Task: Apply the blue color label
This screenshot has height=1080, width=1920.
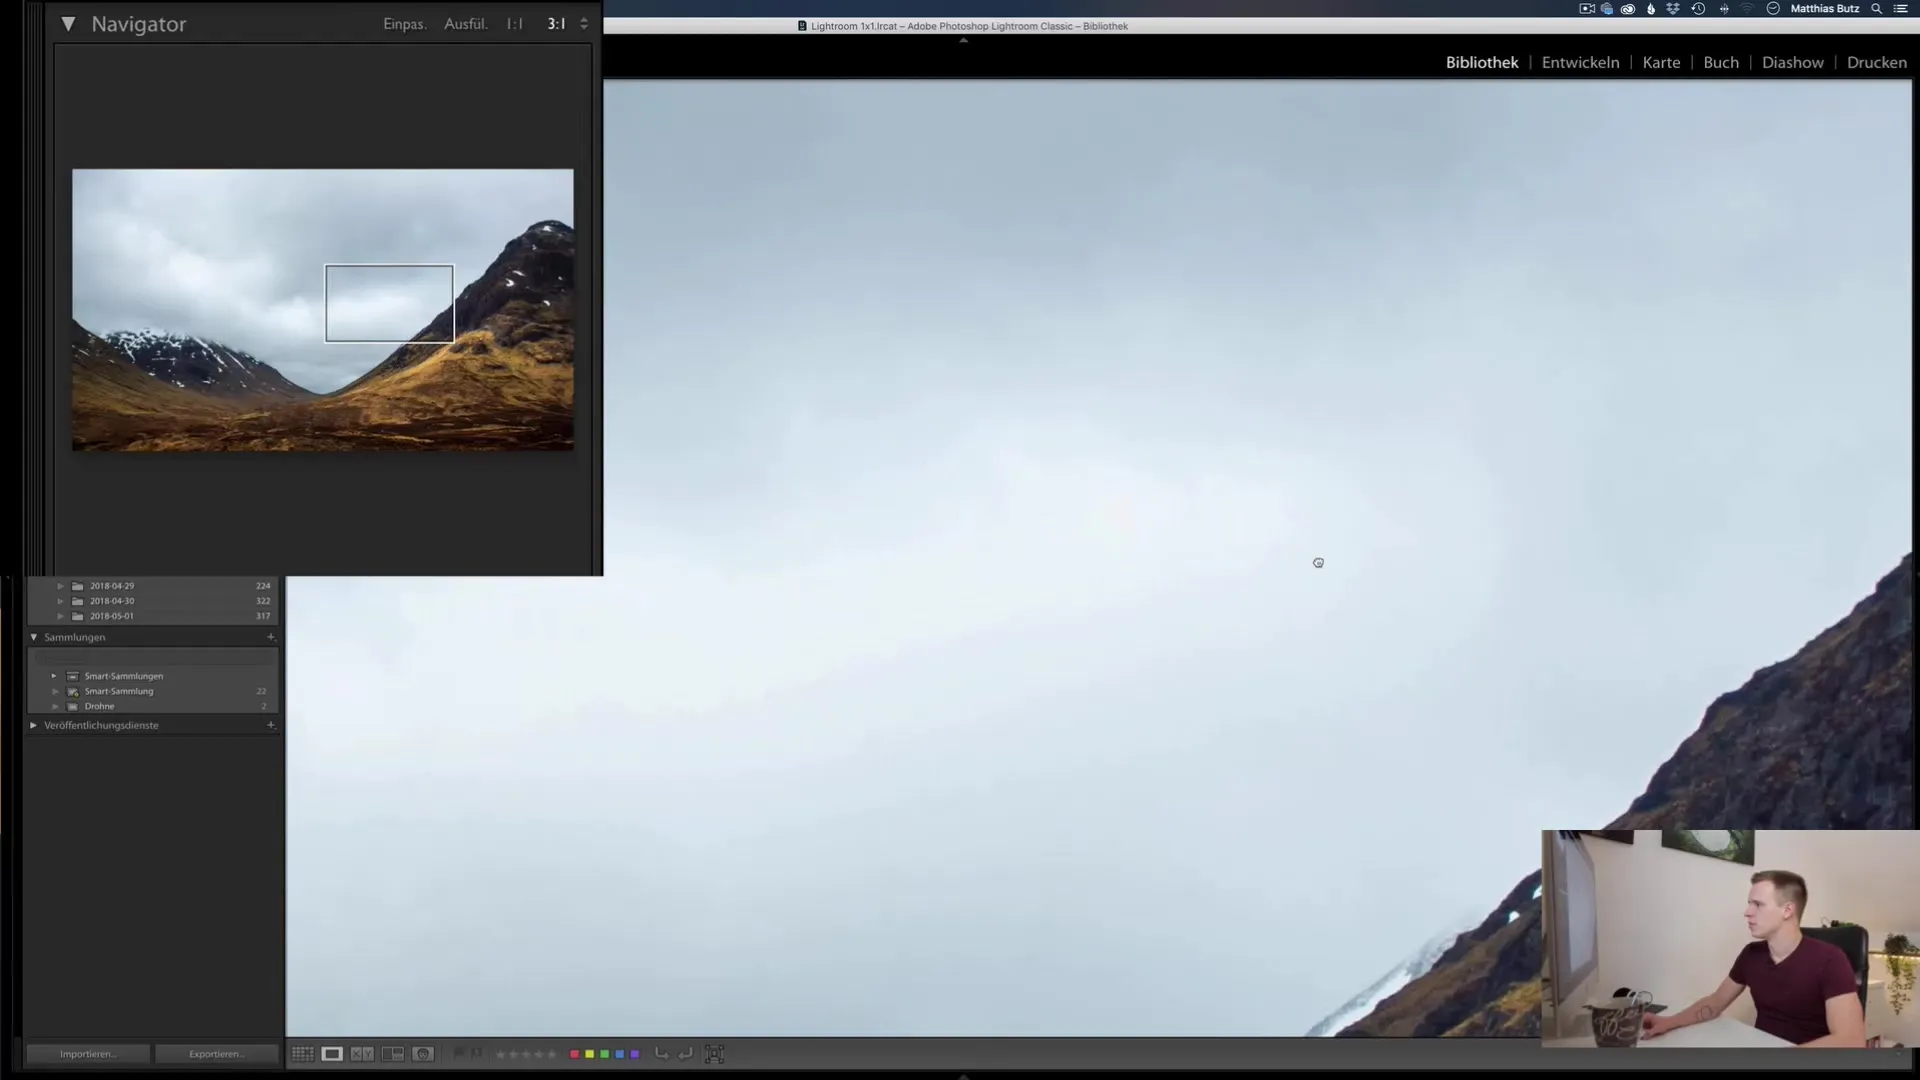Action: [620, 1054]
